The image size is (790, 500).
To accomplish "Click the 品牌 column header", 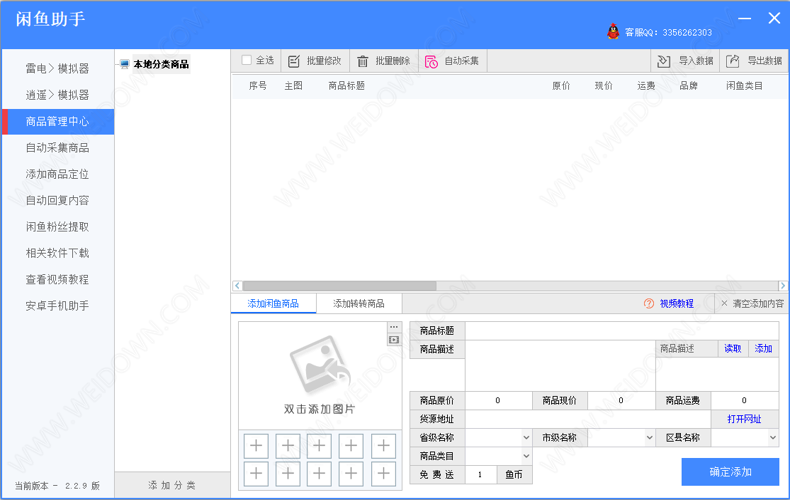I will pos(688,86).
